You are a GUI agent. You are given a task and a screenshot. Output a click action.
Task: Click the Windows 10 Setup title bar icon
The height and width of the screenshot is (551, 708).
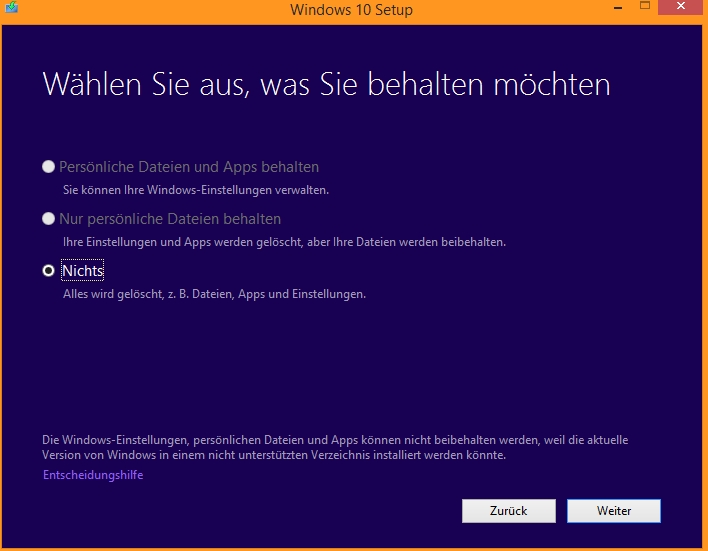11,7
